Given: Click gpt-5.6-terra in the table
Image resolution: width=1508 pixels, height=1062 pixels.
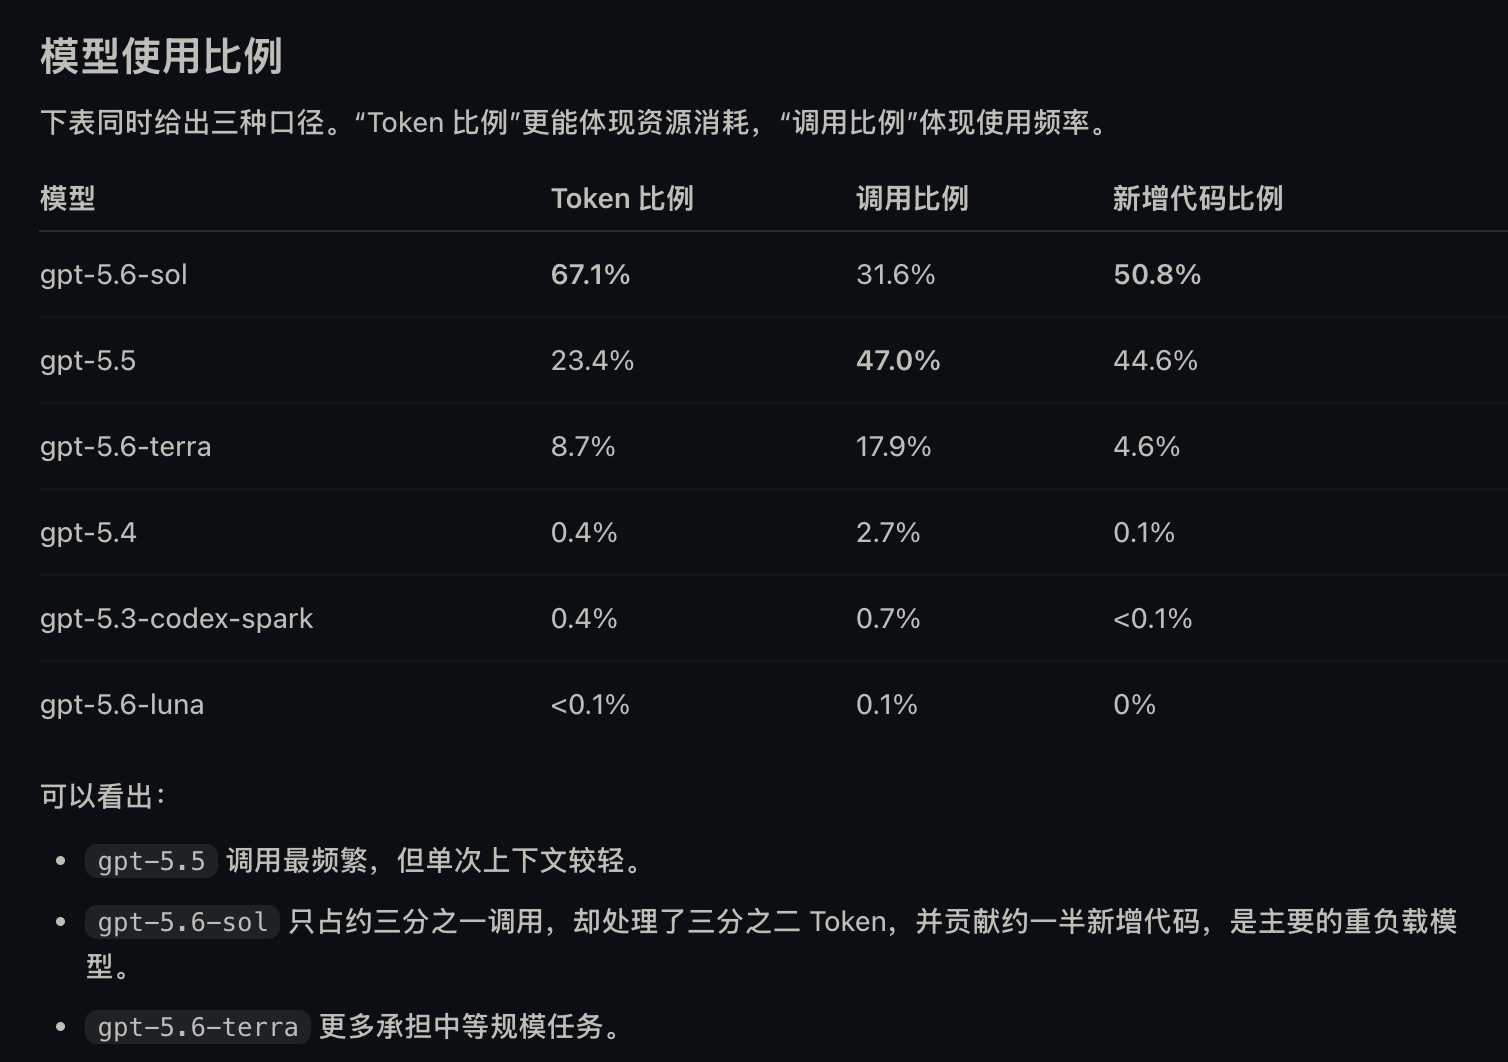Looking at the screenshot, I should (x=126, y=446).
